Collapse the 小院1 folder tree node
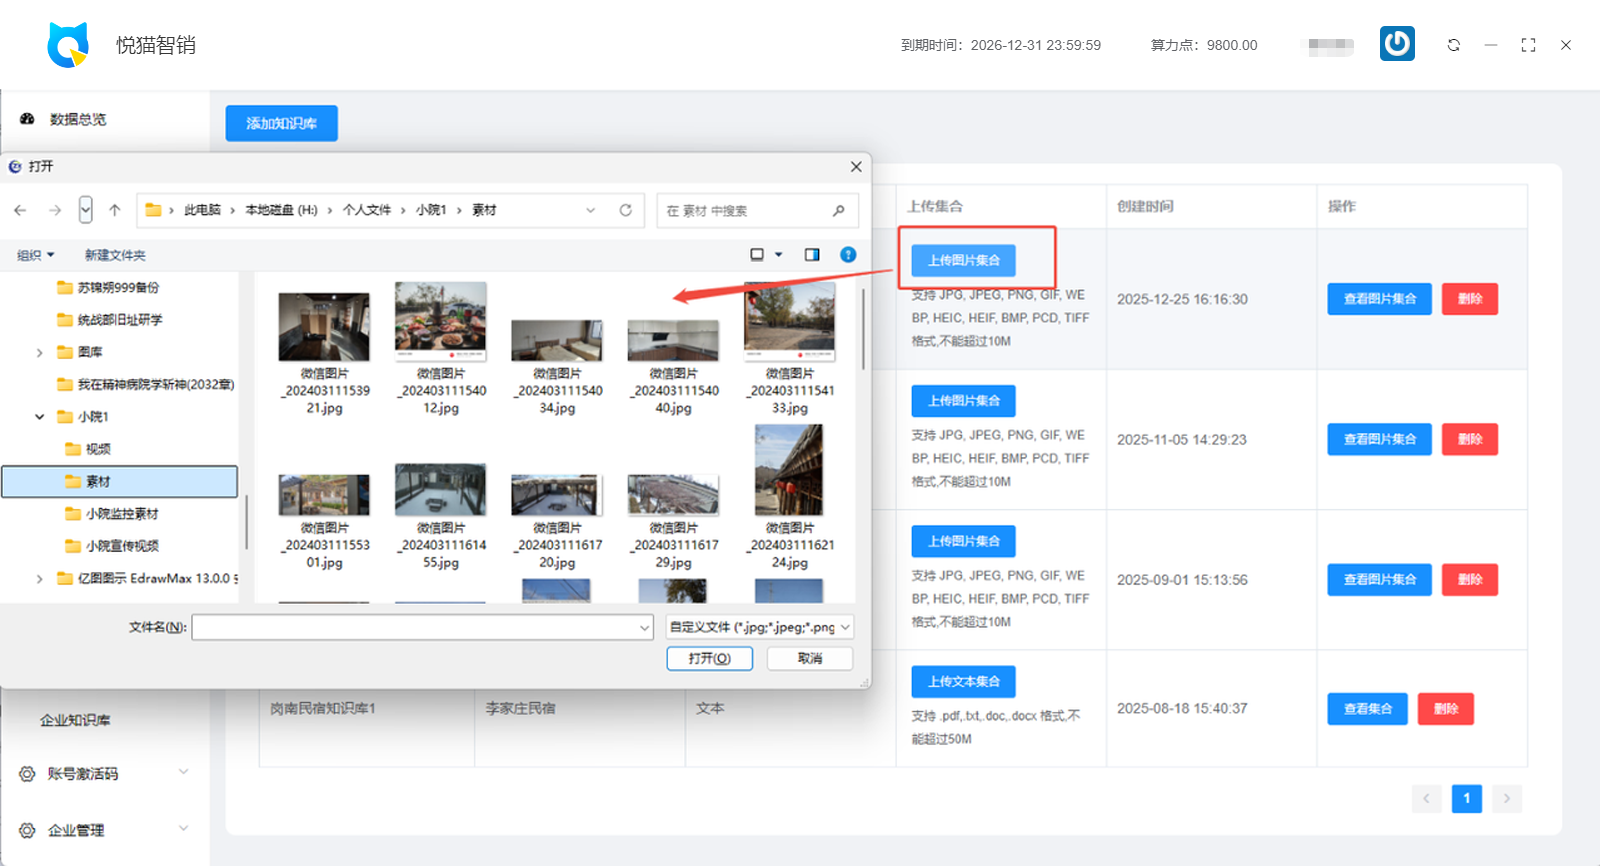1600x866 pixels. 40,417
